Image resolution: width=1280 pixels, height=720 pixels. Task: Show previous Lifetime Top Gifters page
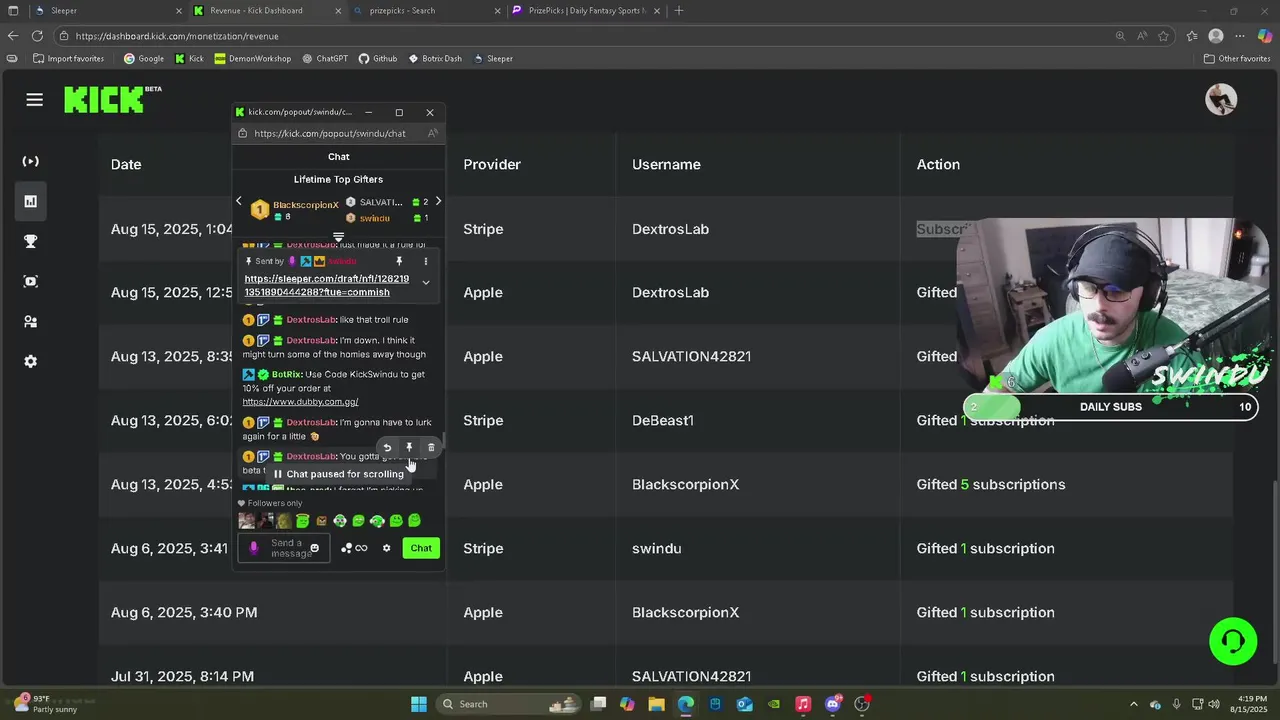pos(238,201)
